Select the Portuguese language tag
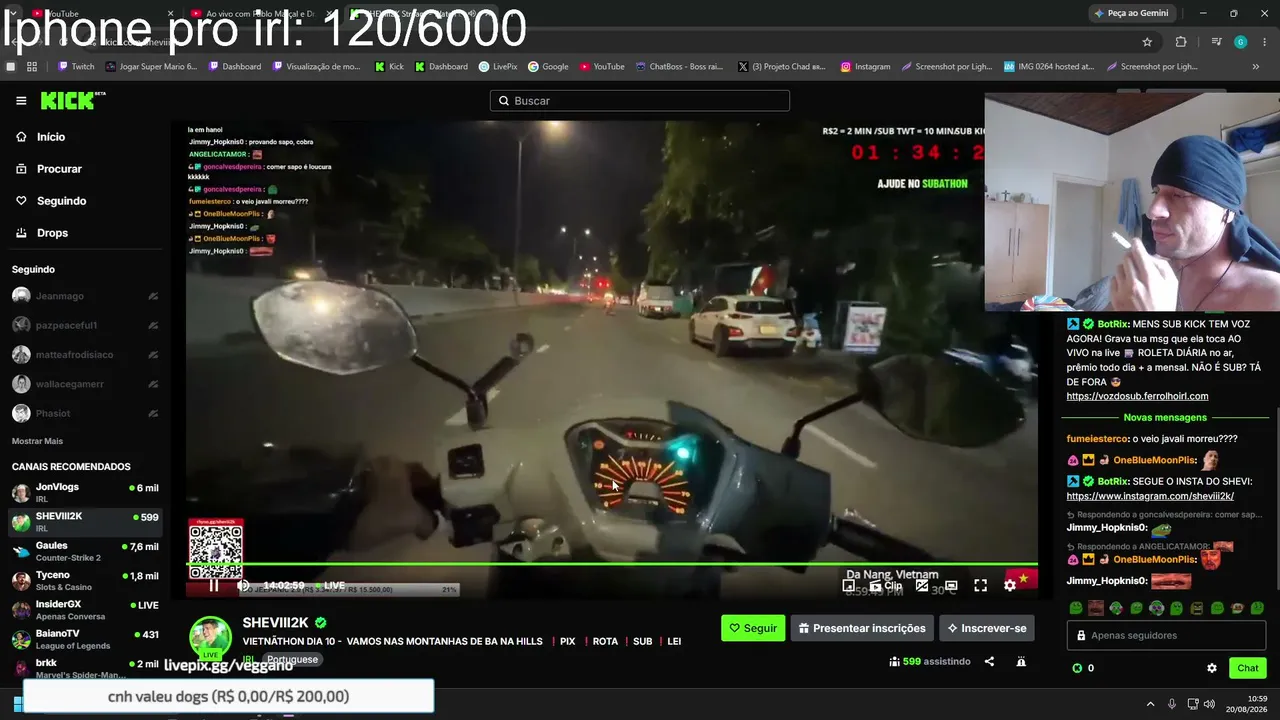This screenshot has width=1280, height=720. click(x=292, y=660)
